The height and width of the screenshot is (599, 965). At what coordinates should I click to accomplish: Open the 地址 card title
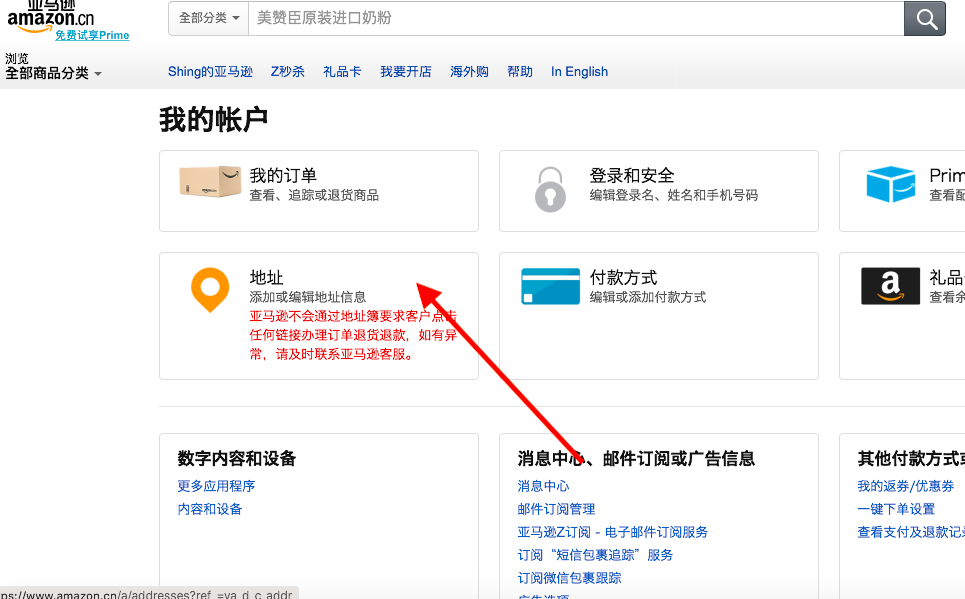[x=266, y=278]
